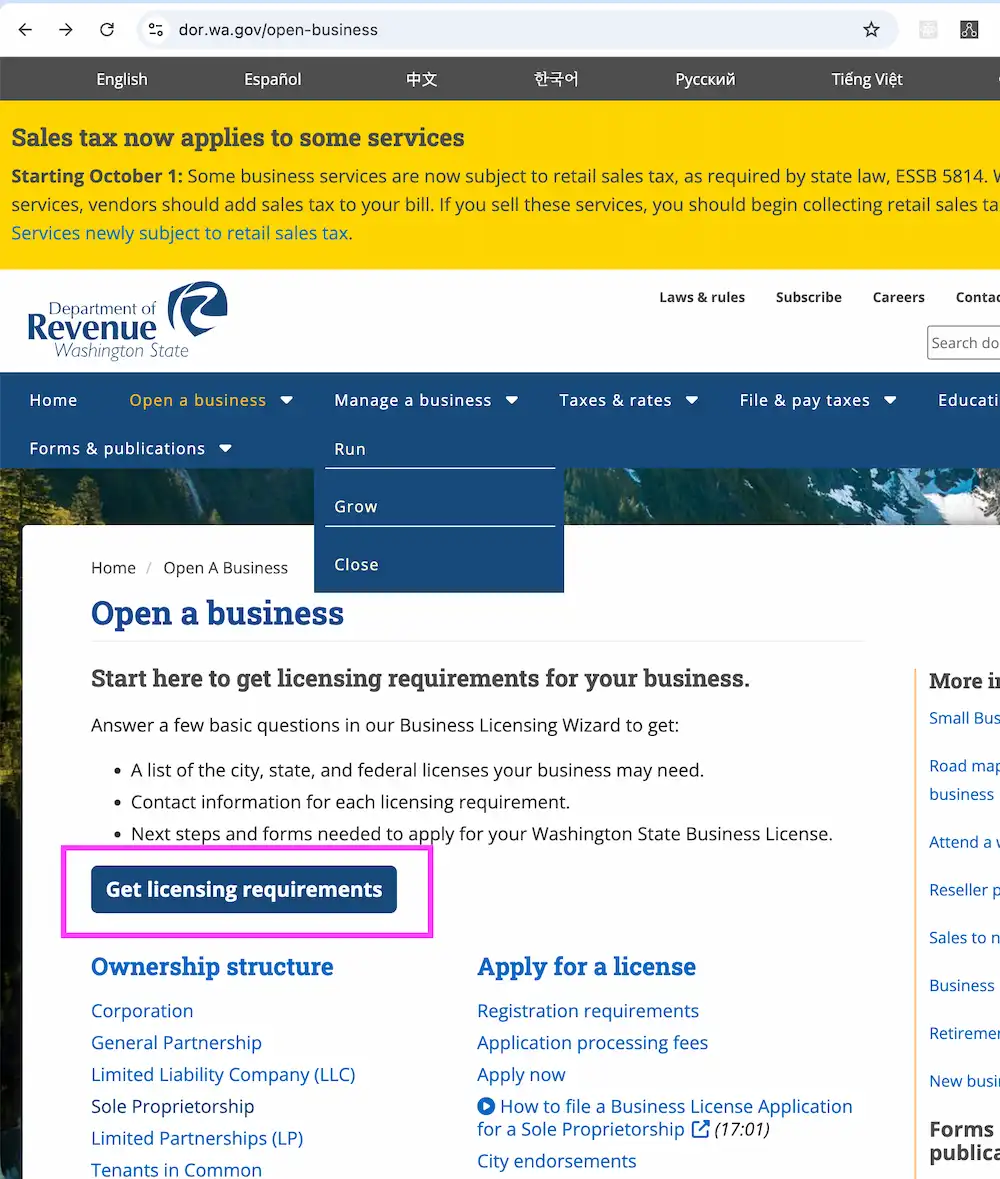This screenshot has height=1179, width=1000.
Task: Click the Department of Revenue logo
Action: point(127,320)
